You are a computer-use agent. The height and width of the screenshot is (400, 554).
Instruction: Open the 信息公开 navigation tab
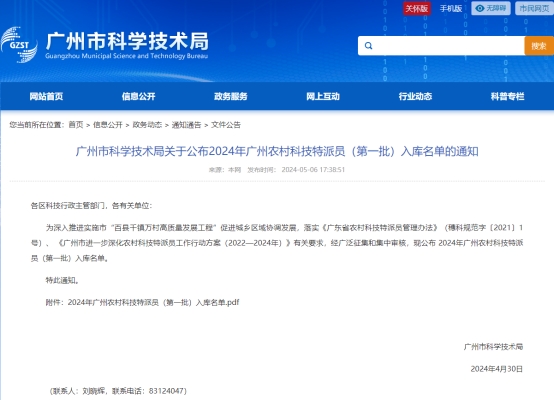click(138, 96)
